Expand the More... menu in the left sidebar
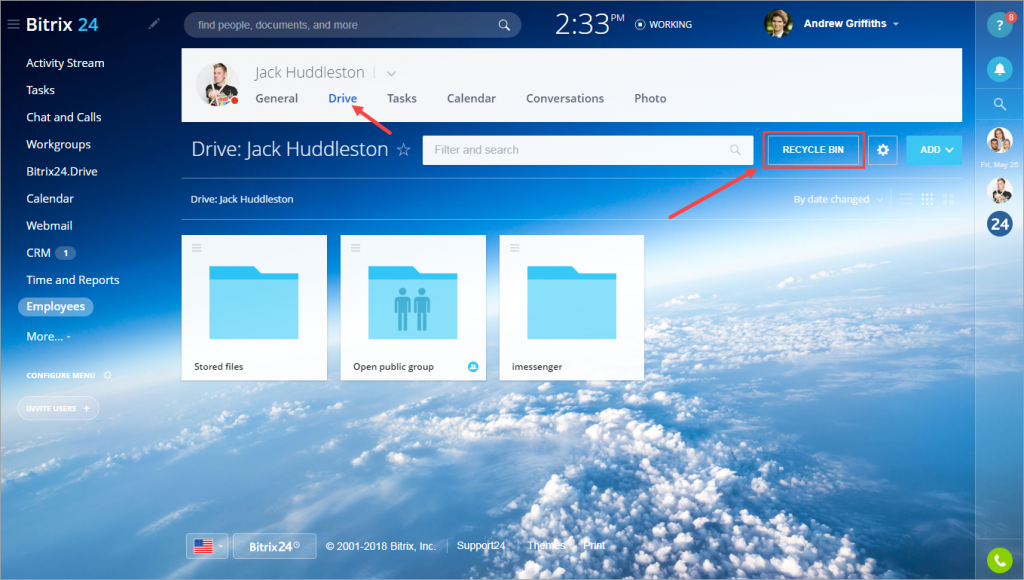The image size is (1024, 580). coord(48,336)
